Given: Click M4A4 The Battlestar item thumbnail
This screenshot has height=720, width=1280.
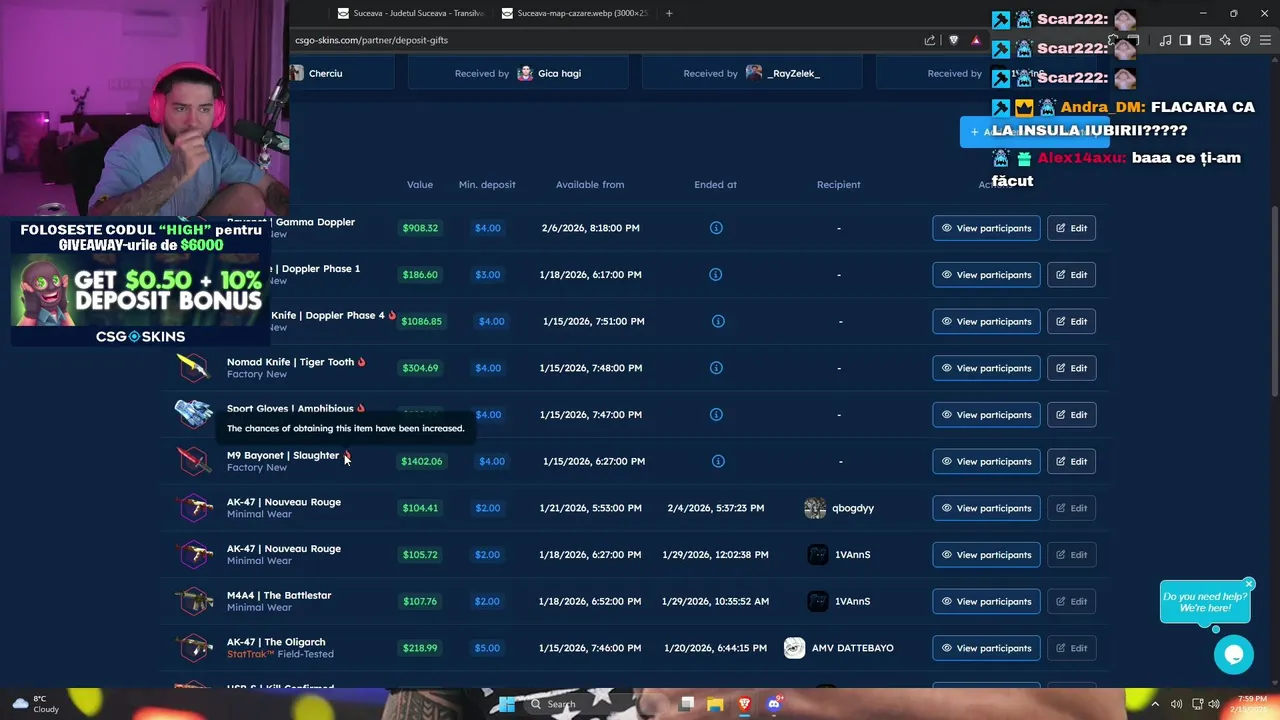Looking at the screenshot, I should [x=194, y=601].
